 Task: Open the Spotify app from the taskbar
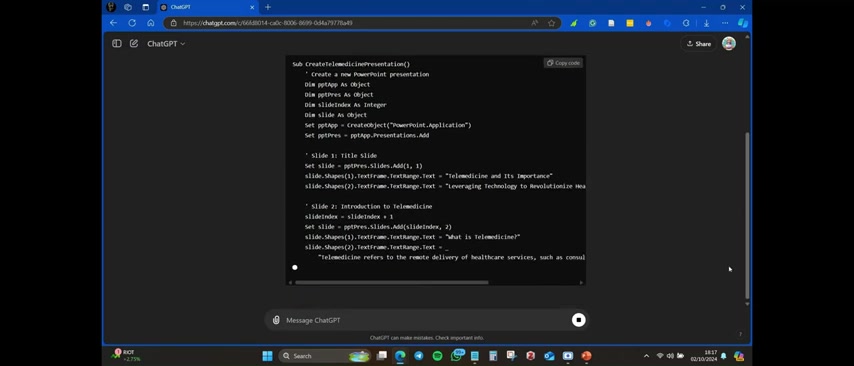(x=437, y=356)
